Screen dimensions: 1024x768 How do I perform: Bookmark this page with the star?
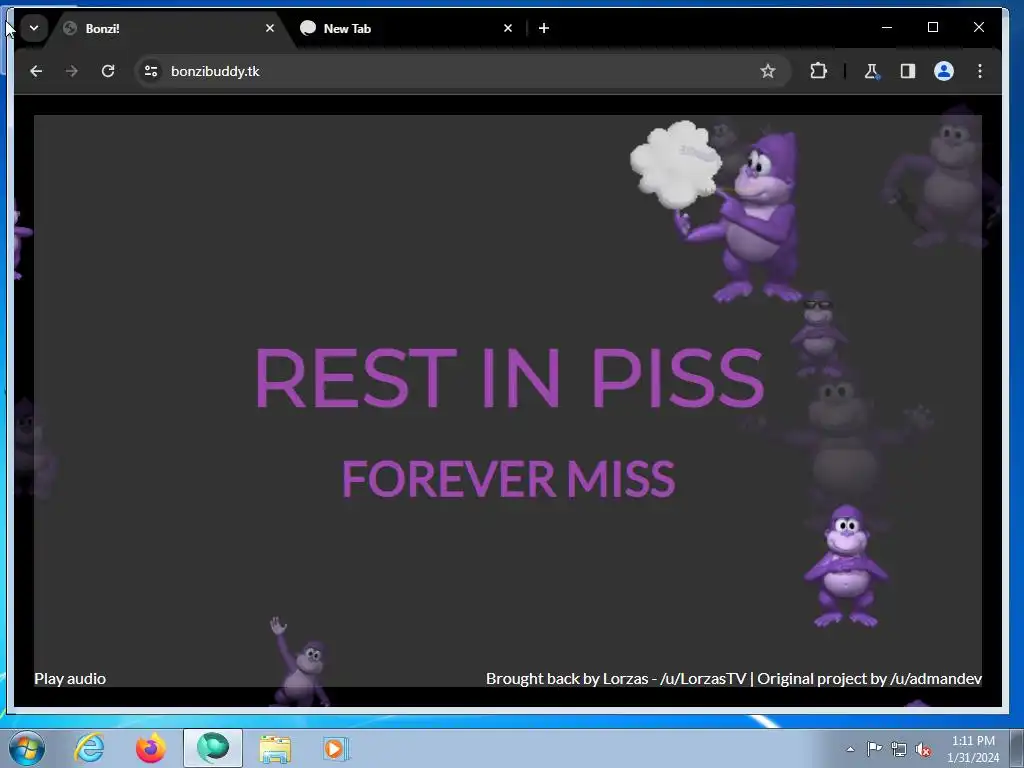click(x=767, y=71)
